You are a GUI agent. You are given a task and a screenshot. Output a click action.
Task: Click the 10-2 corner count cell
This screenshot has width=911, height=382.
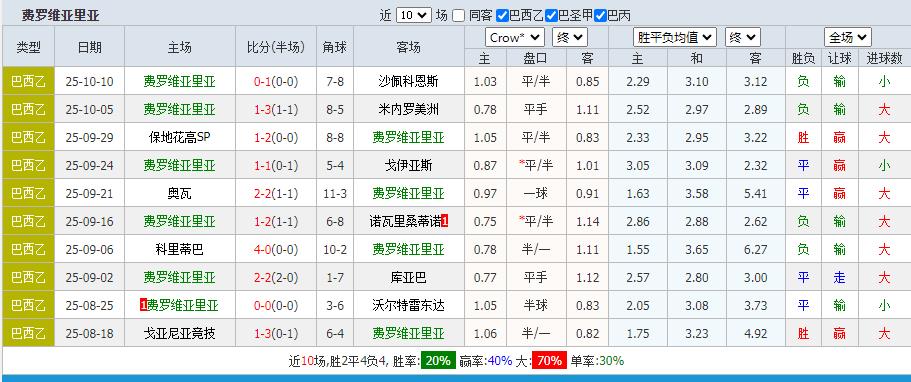click(x=335, y=249)
